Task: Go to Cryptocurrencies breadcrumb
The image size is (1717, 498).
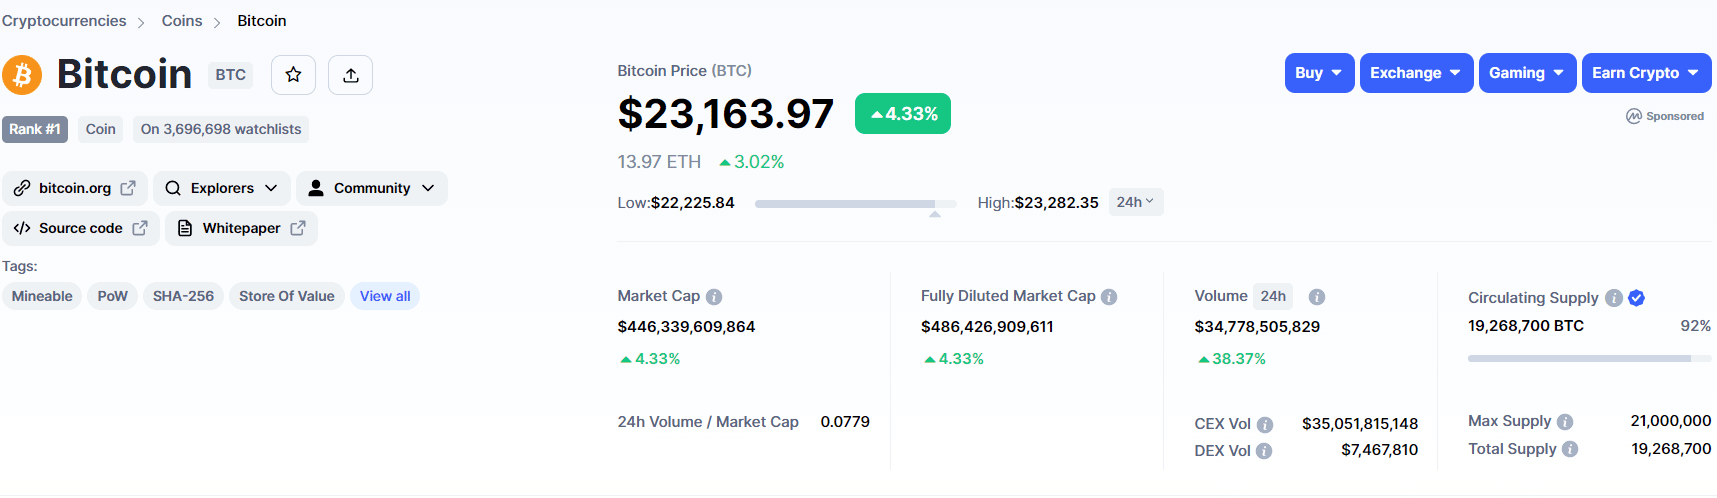Action: pos(64,21)
